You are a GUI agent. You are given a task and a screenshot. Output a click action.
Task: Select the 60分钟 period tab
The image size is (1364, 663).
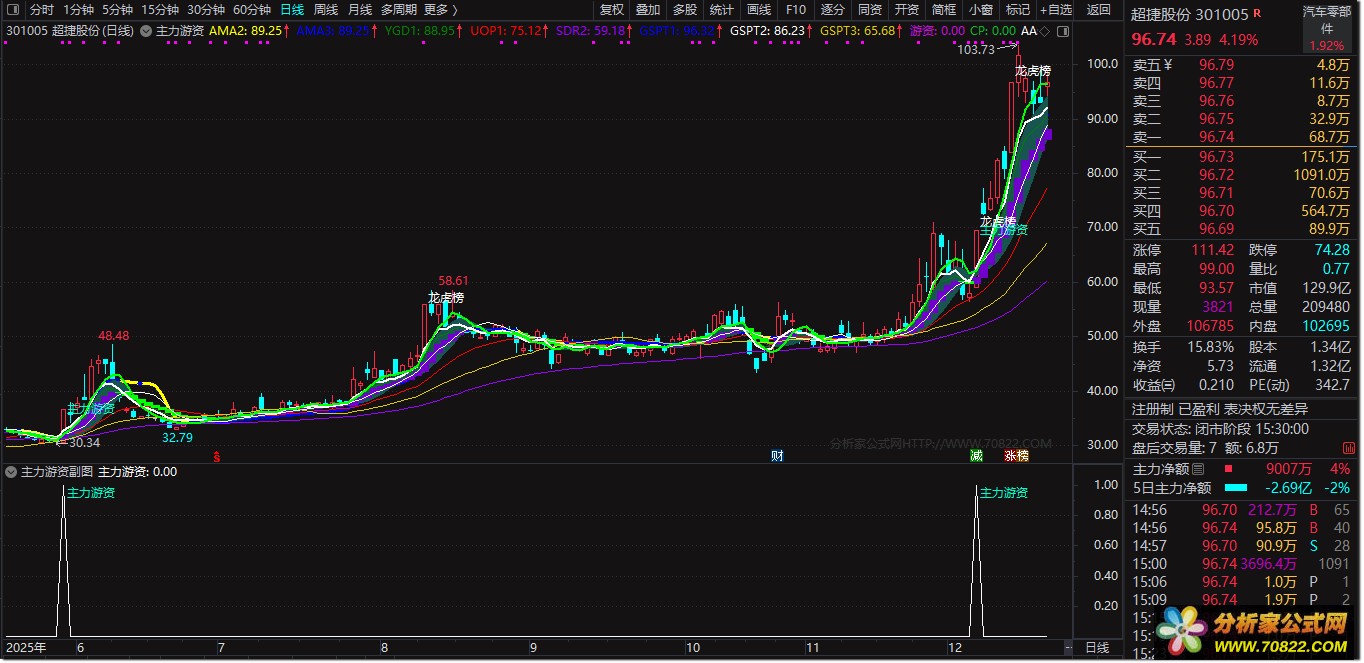252,10
